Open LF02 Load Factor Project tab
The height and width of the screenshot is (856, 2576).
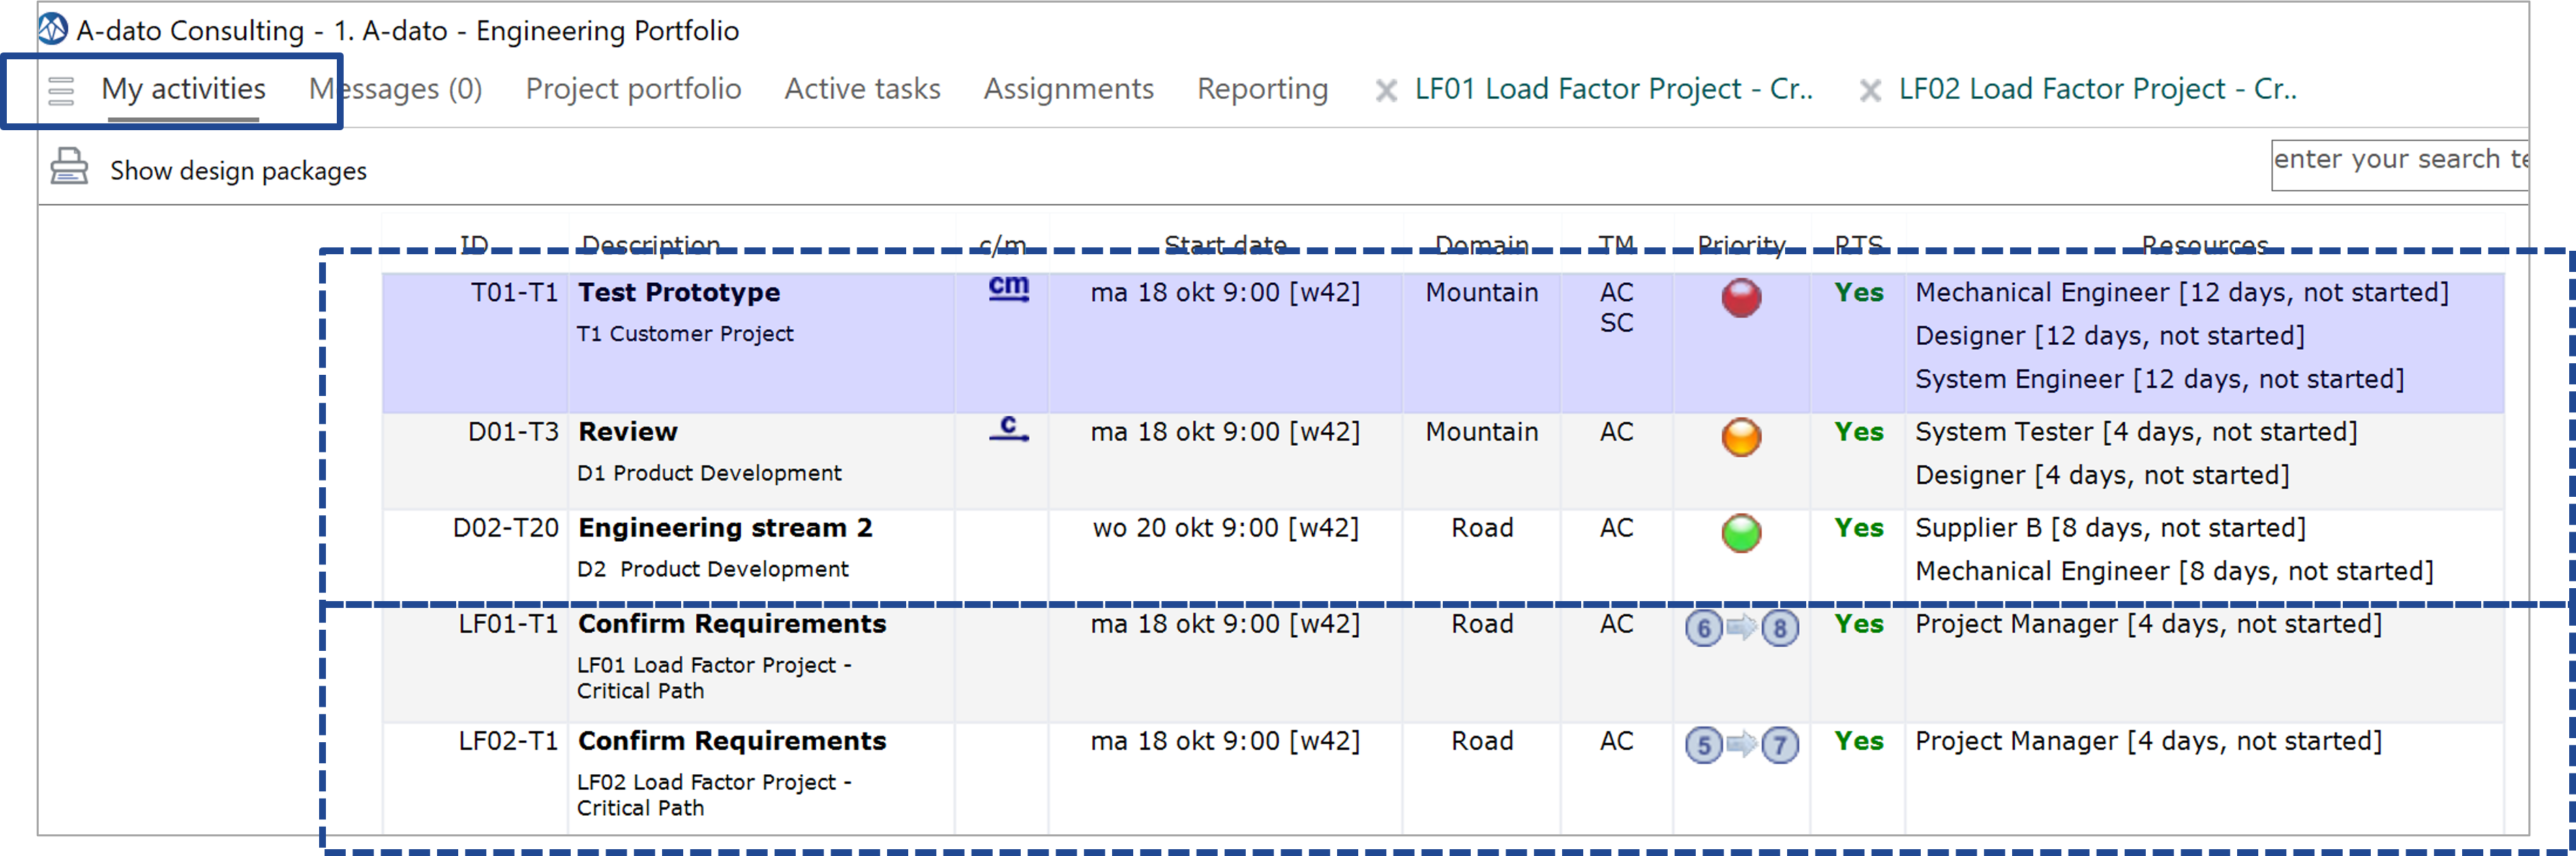[2097, 89]
